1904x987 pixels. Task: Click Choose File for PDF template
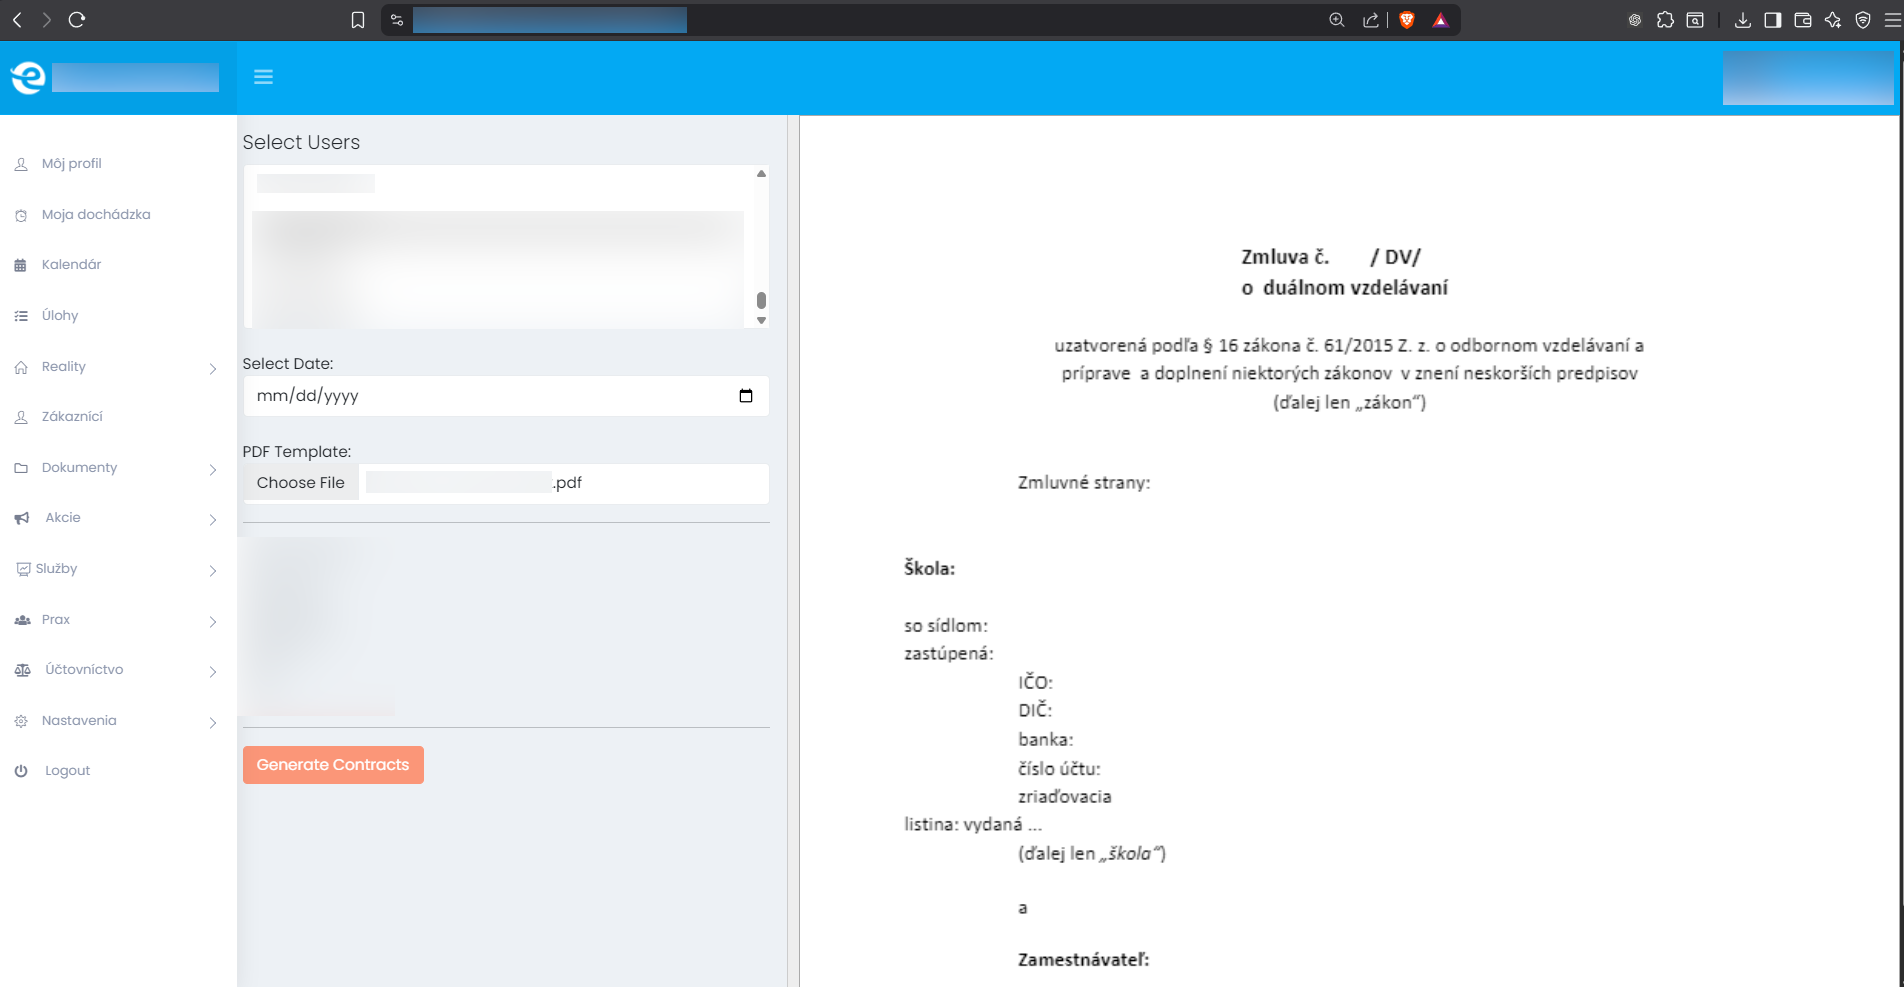tap(301, 483)
